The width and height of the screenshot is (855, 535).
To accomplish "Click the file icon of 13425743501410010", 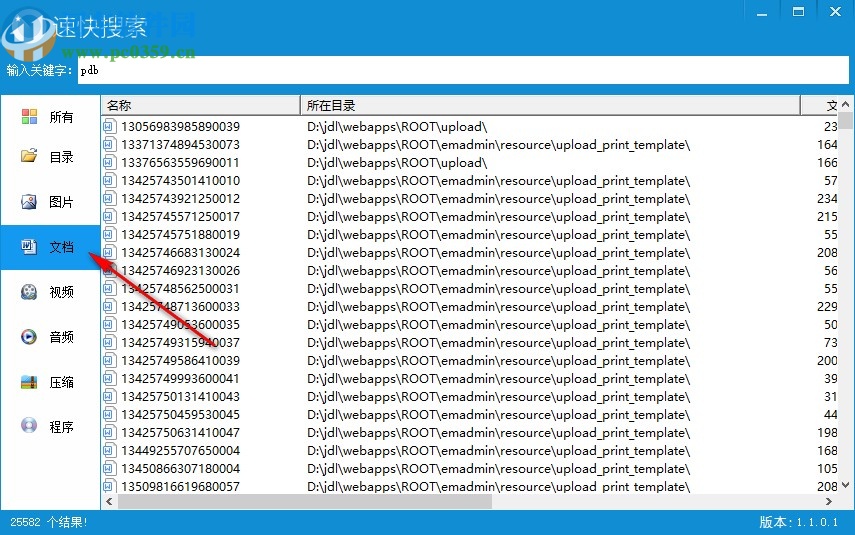I will [x=109, y=181].
